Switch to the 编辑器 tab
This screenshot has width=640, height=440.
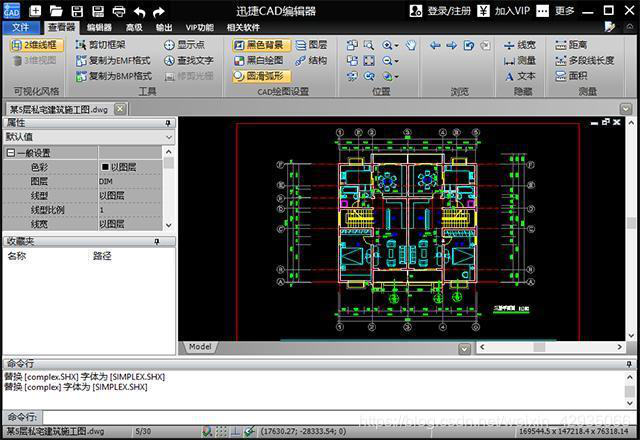tap(99, 27)
